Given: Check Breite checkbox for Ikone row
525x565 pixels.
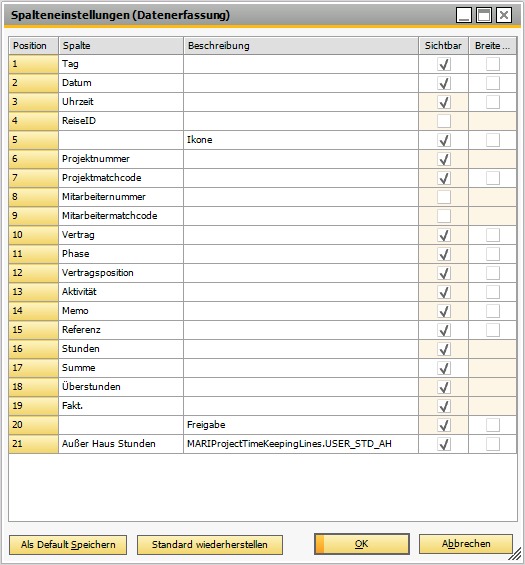Looking at the screenshot, I should (493, 140).
